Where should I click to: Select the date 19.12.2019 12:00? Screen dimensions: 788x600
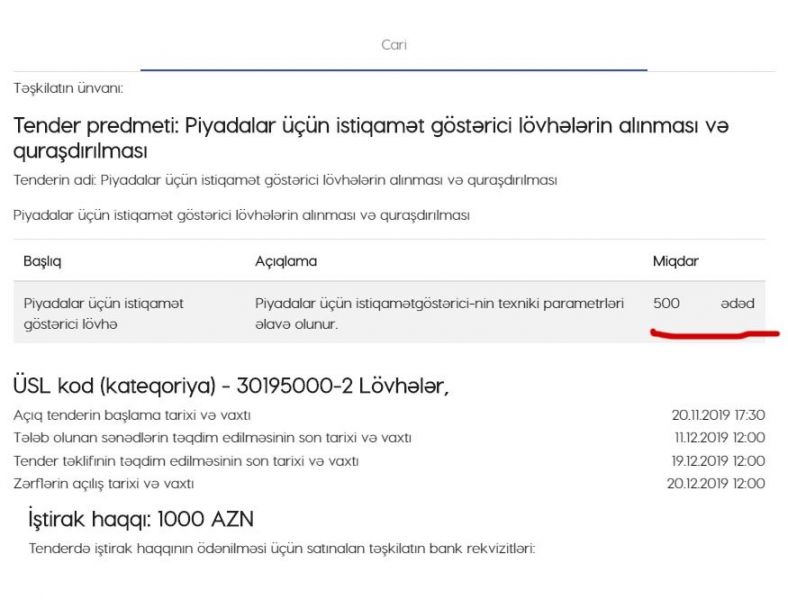(x=718, y=461)
